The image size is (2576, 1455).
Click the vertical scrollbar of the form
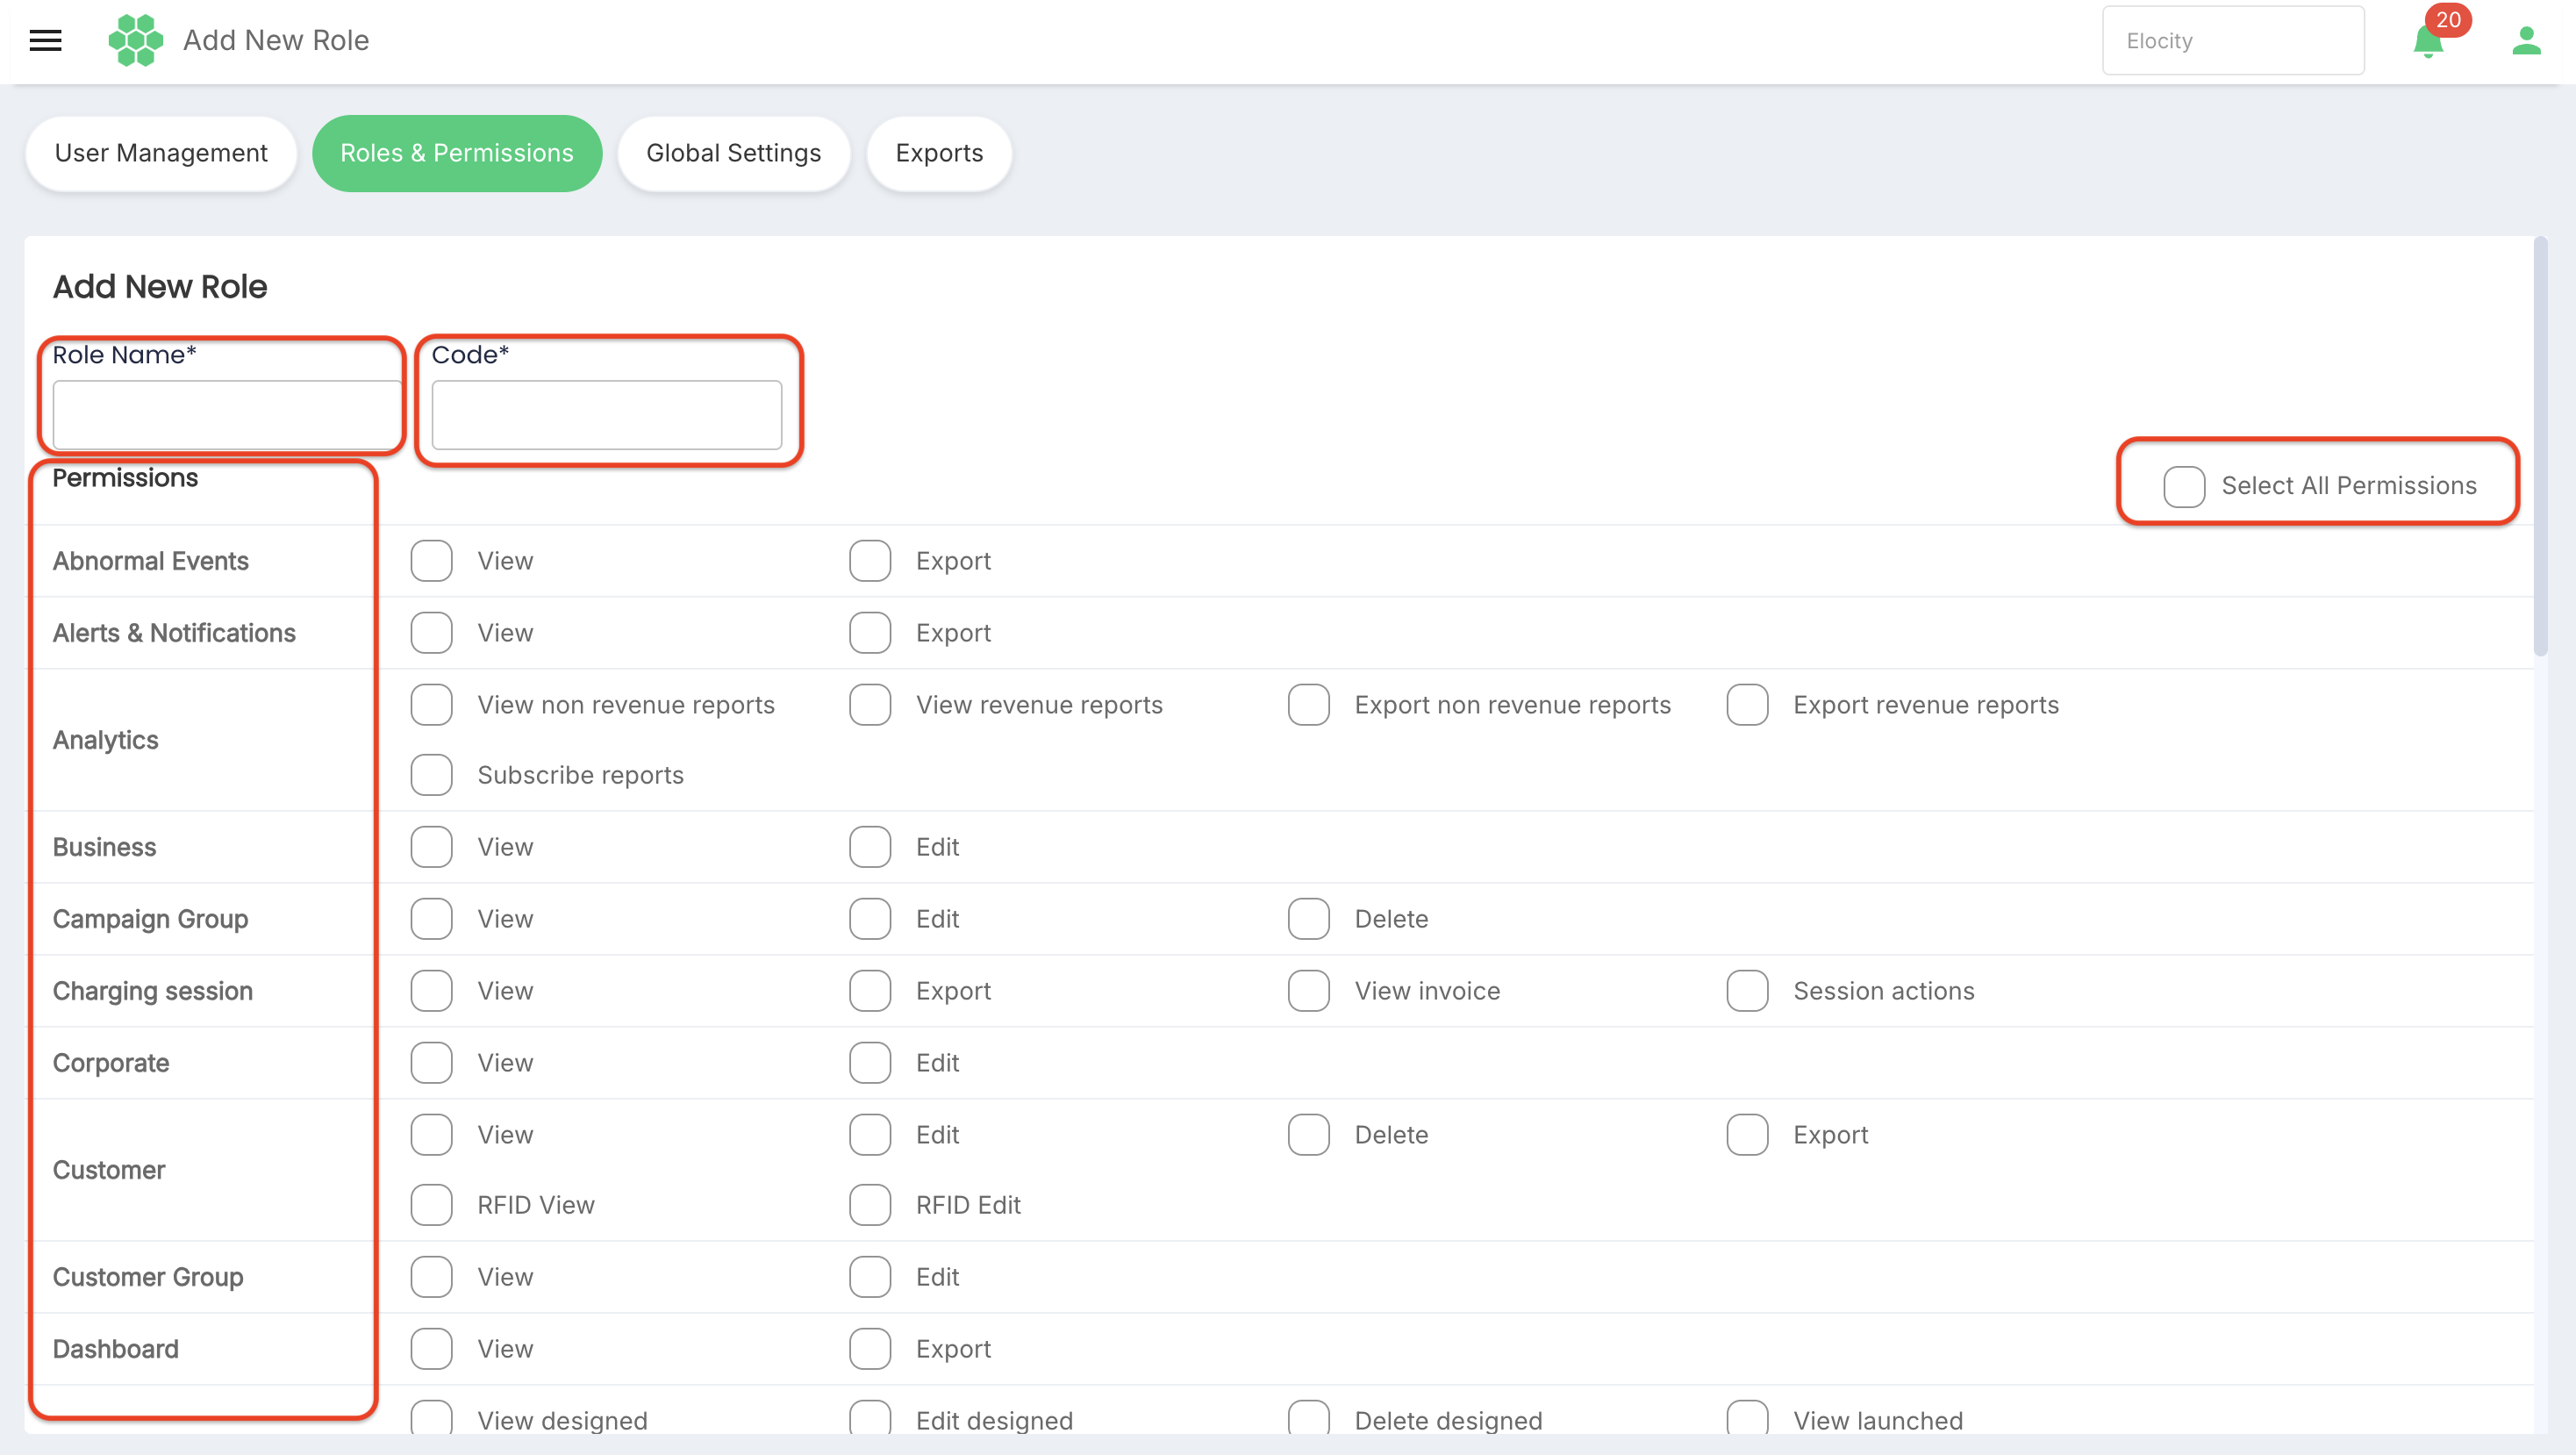tap(2540, 446)
